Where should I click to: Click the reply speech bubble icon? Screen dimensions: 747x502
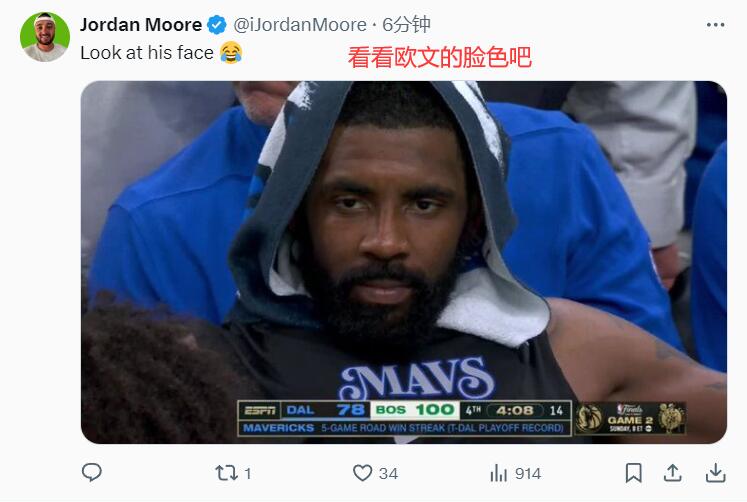(91, 472)
